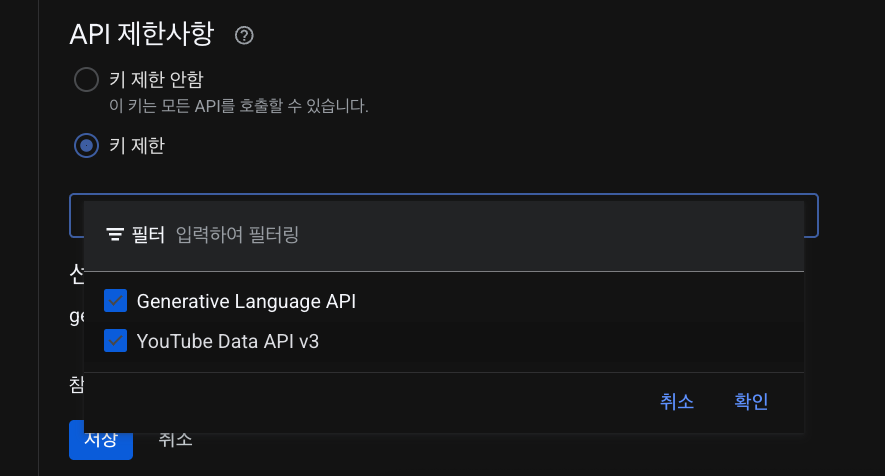Click the filter icon in the dropdown
Viewport: 885px width, 476px height.
coord(115,235)
